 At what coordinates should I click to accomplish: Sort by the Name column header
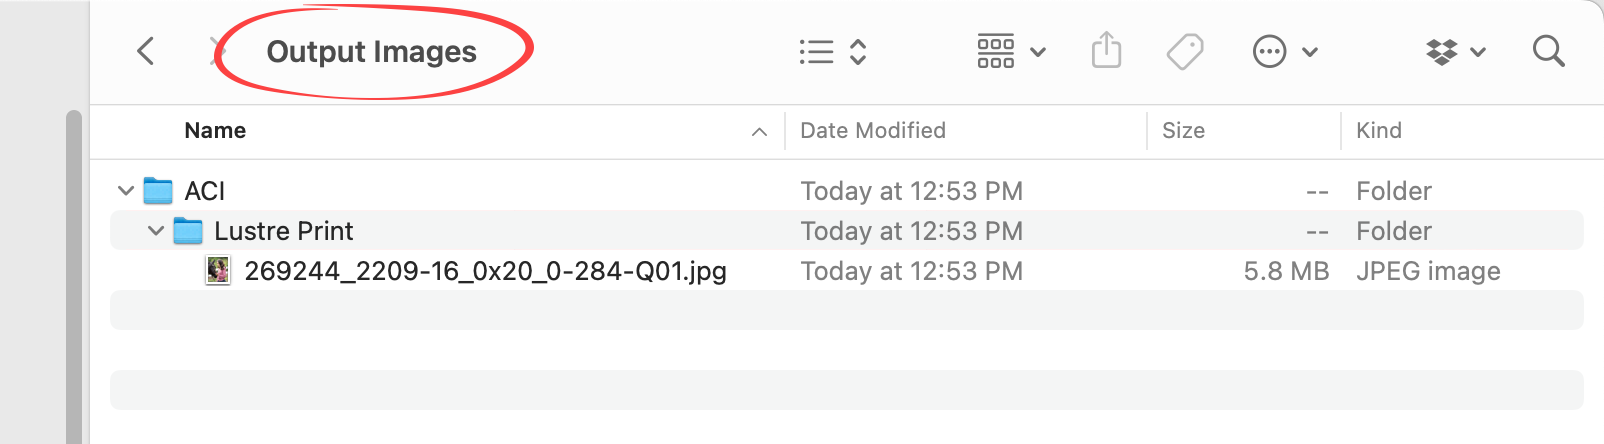[215, 131]
